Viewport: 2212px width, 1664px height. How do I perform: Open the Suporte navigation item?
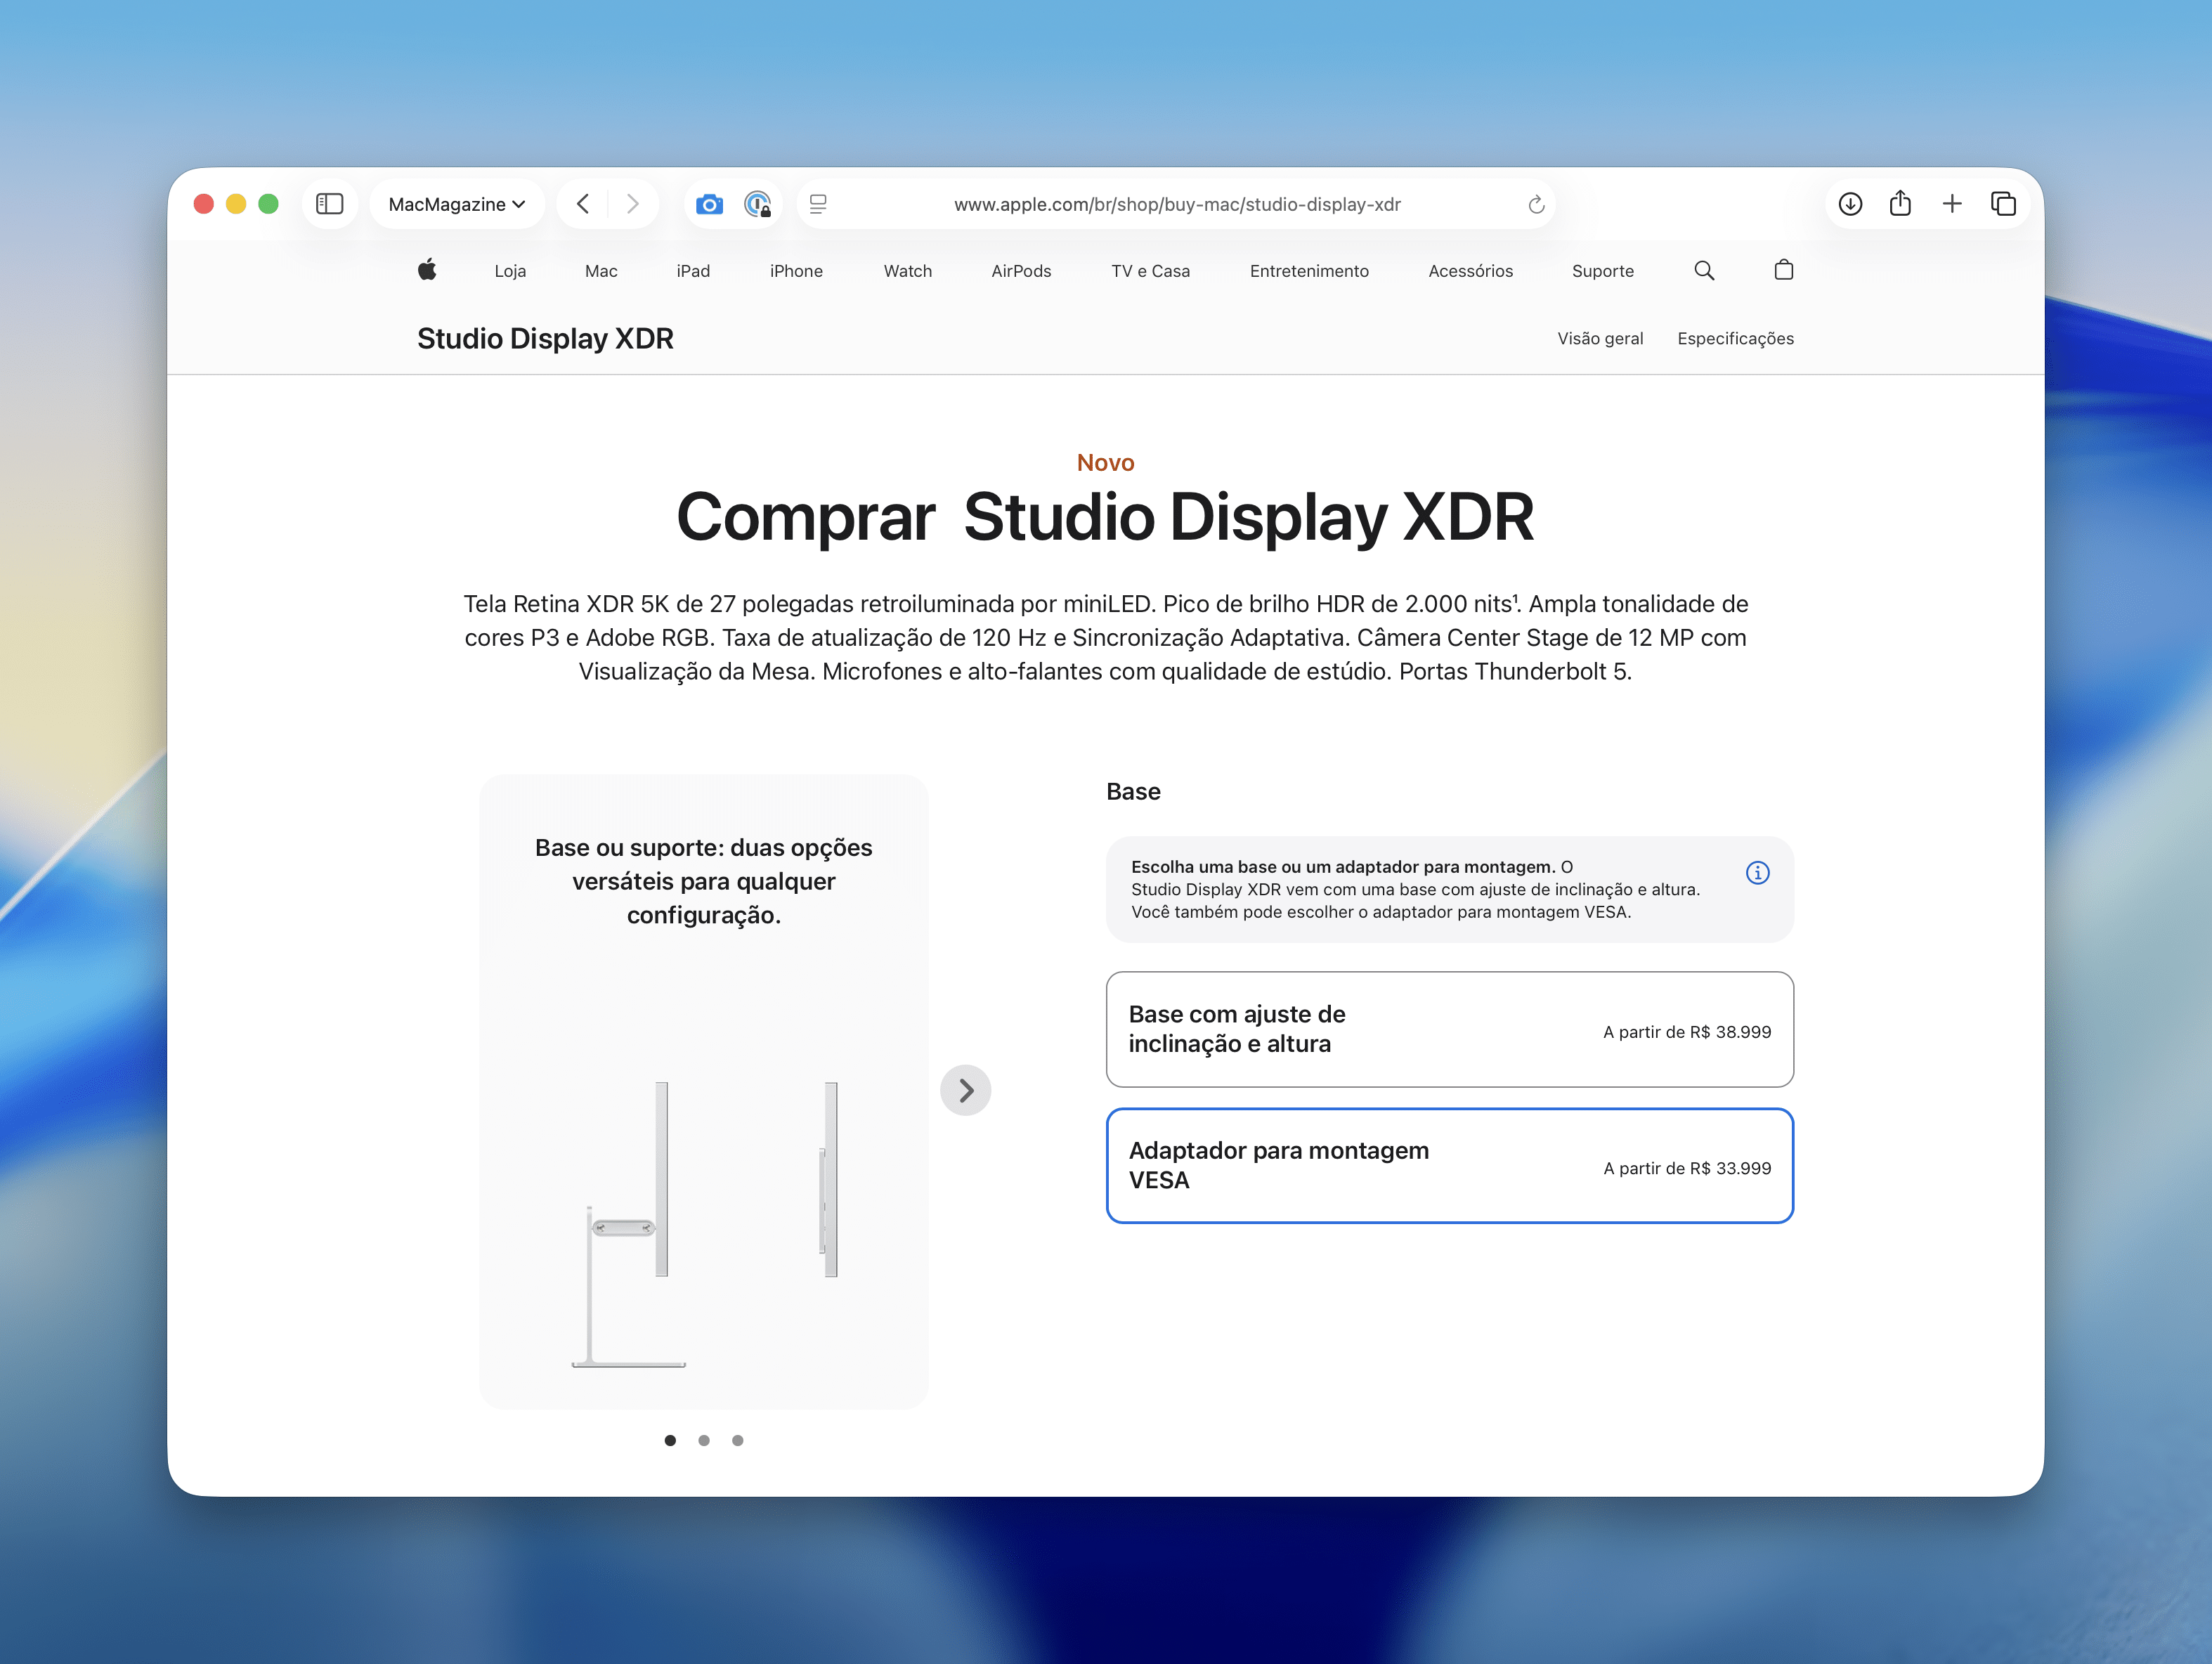[1602, 271]
